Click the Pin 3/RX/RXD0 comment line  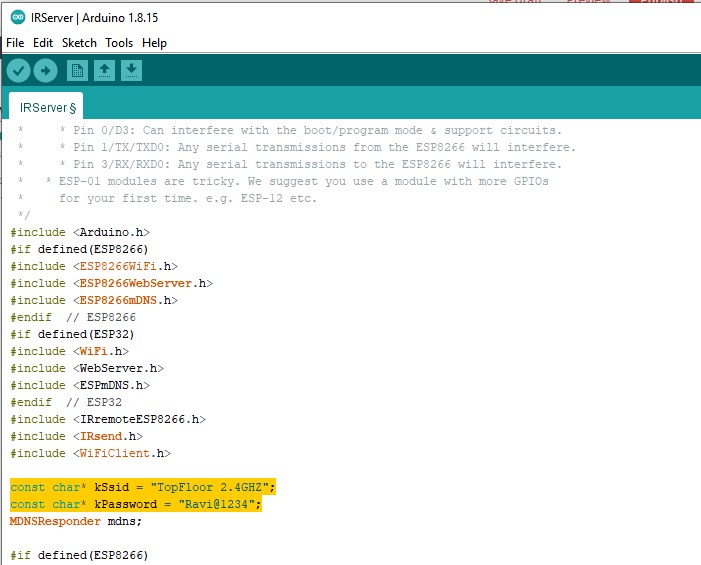point(289,164)
